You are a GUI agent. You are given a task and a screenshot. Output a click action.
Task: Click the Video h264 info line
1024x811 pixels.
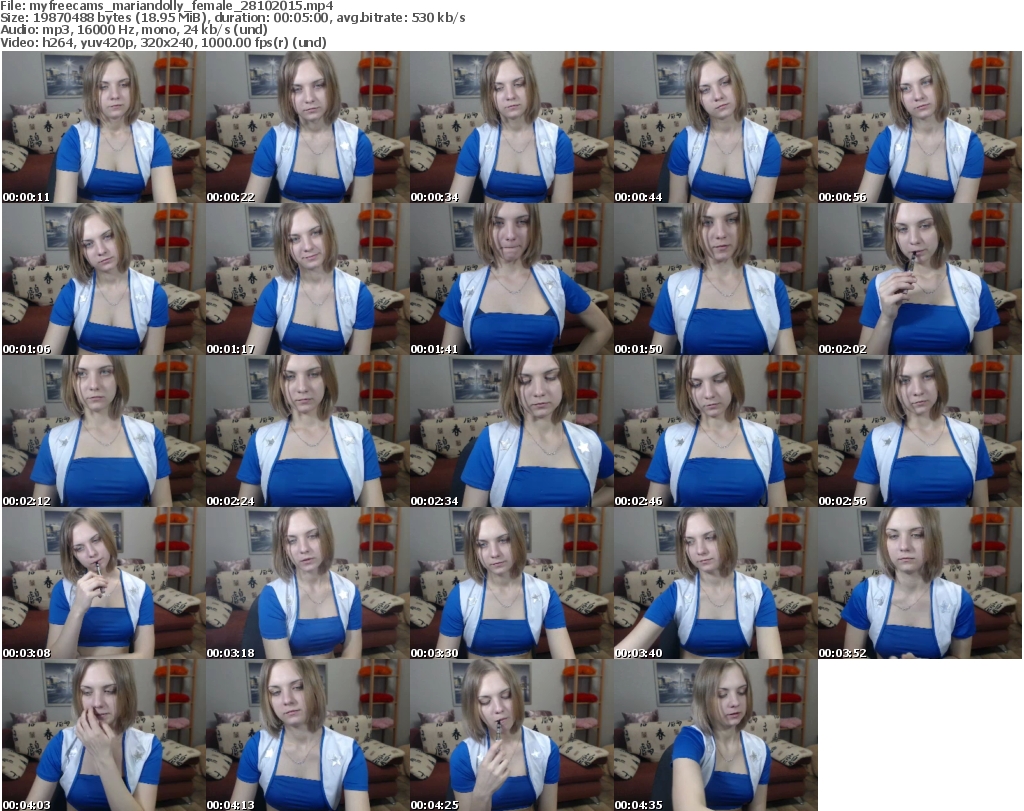click(x=163, y=42)
